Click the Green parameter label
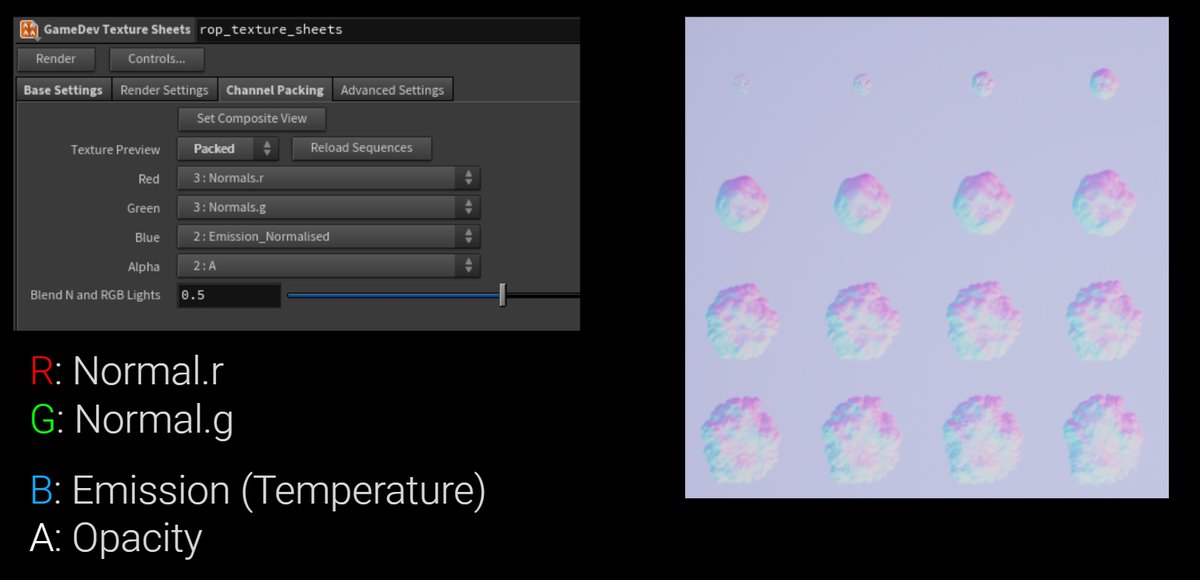 pyautogui.click(x=144, y=208)
